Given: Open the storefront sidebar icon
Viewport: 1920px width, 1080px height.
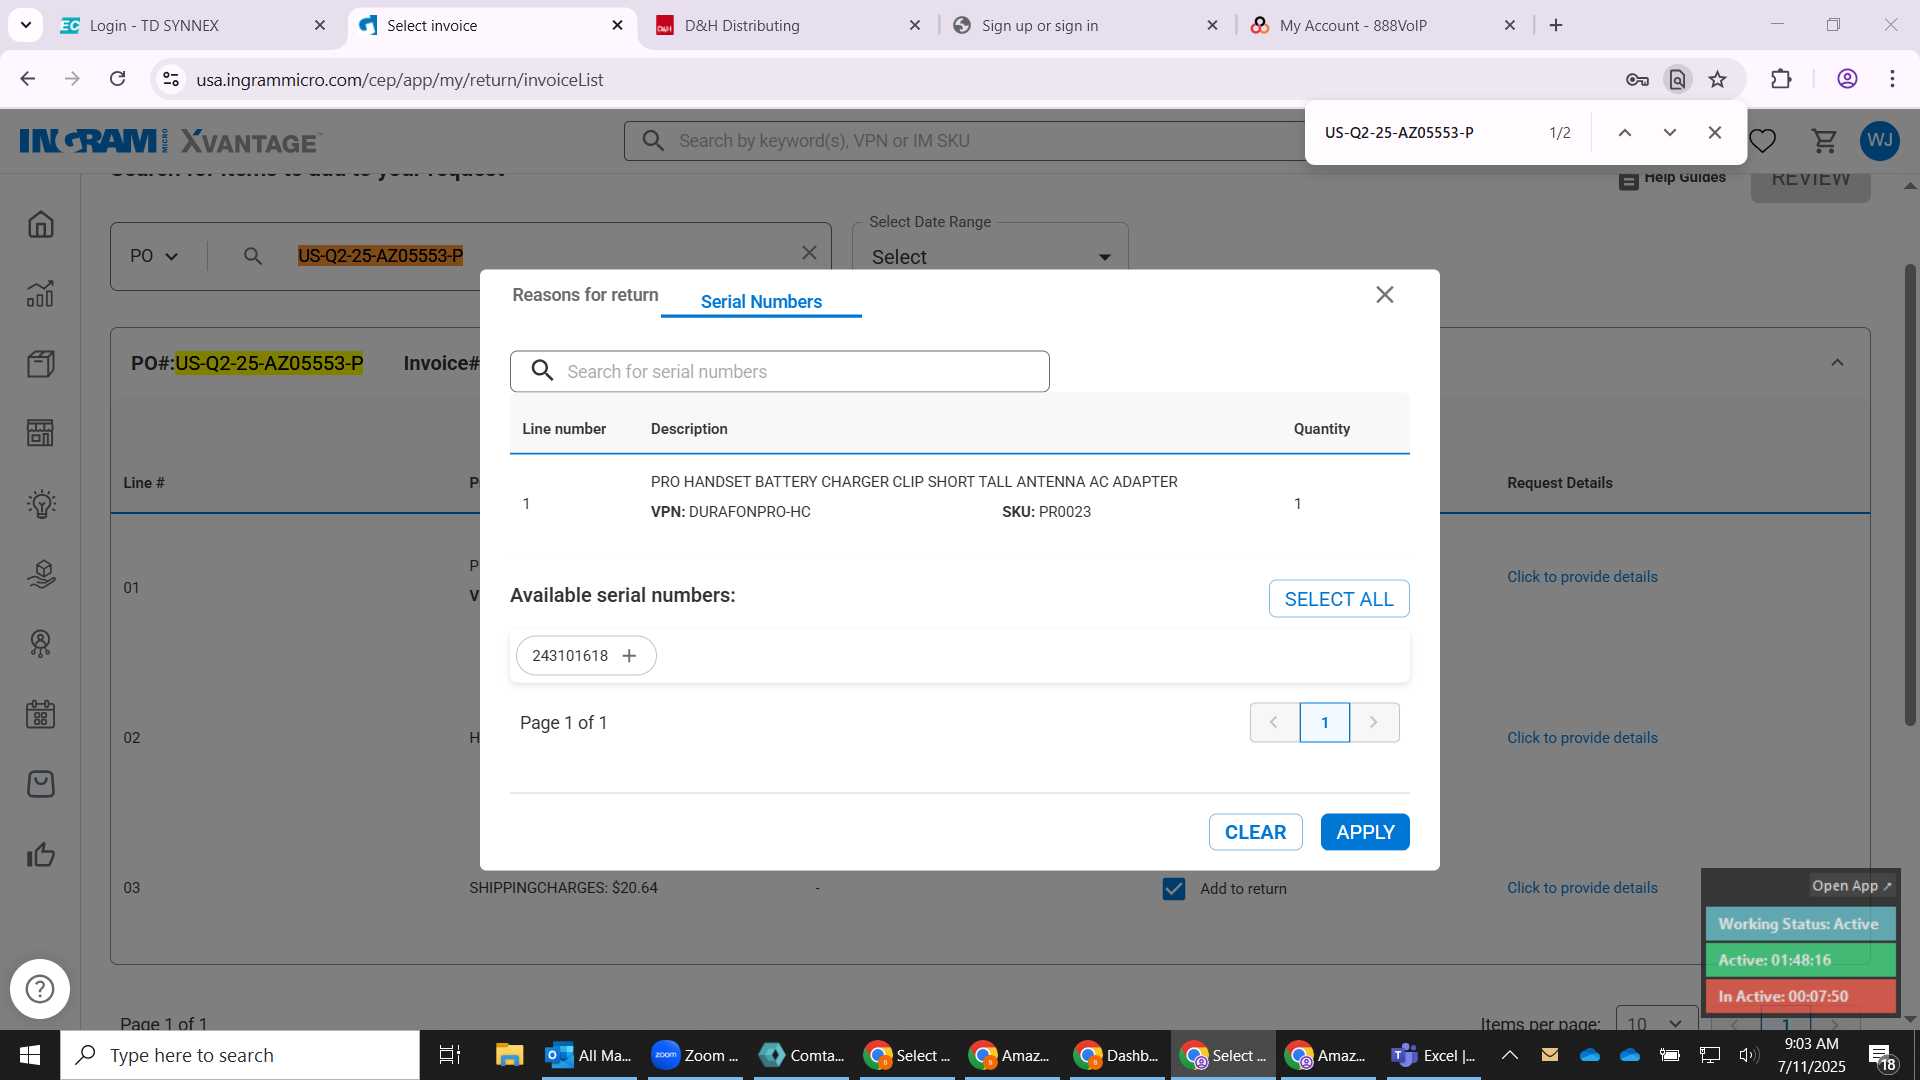Looking at the screenshot, I should click(41, 433).
